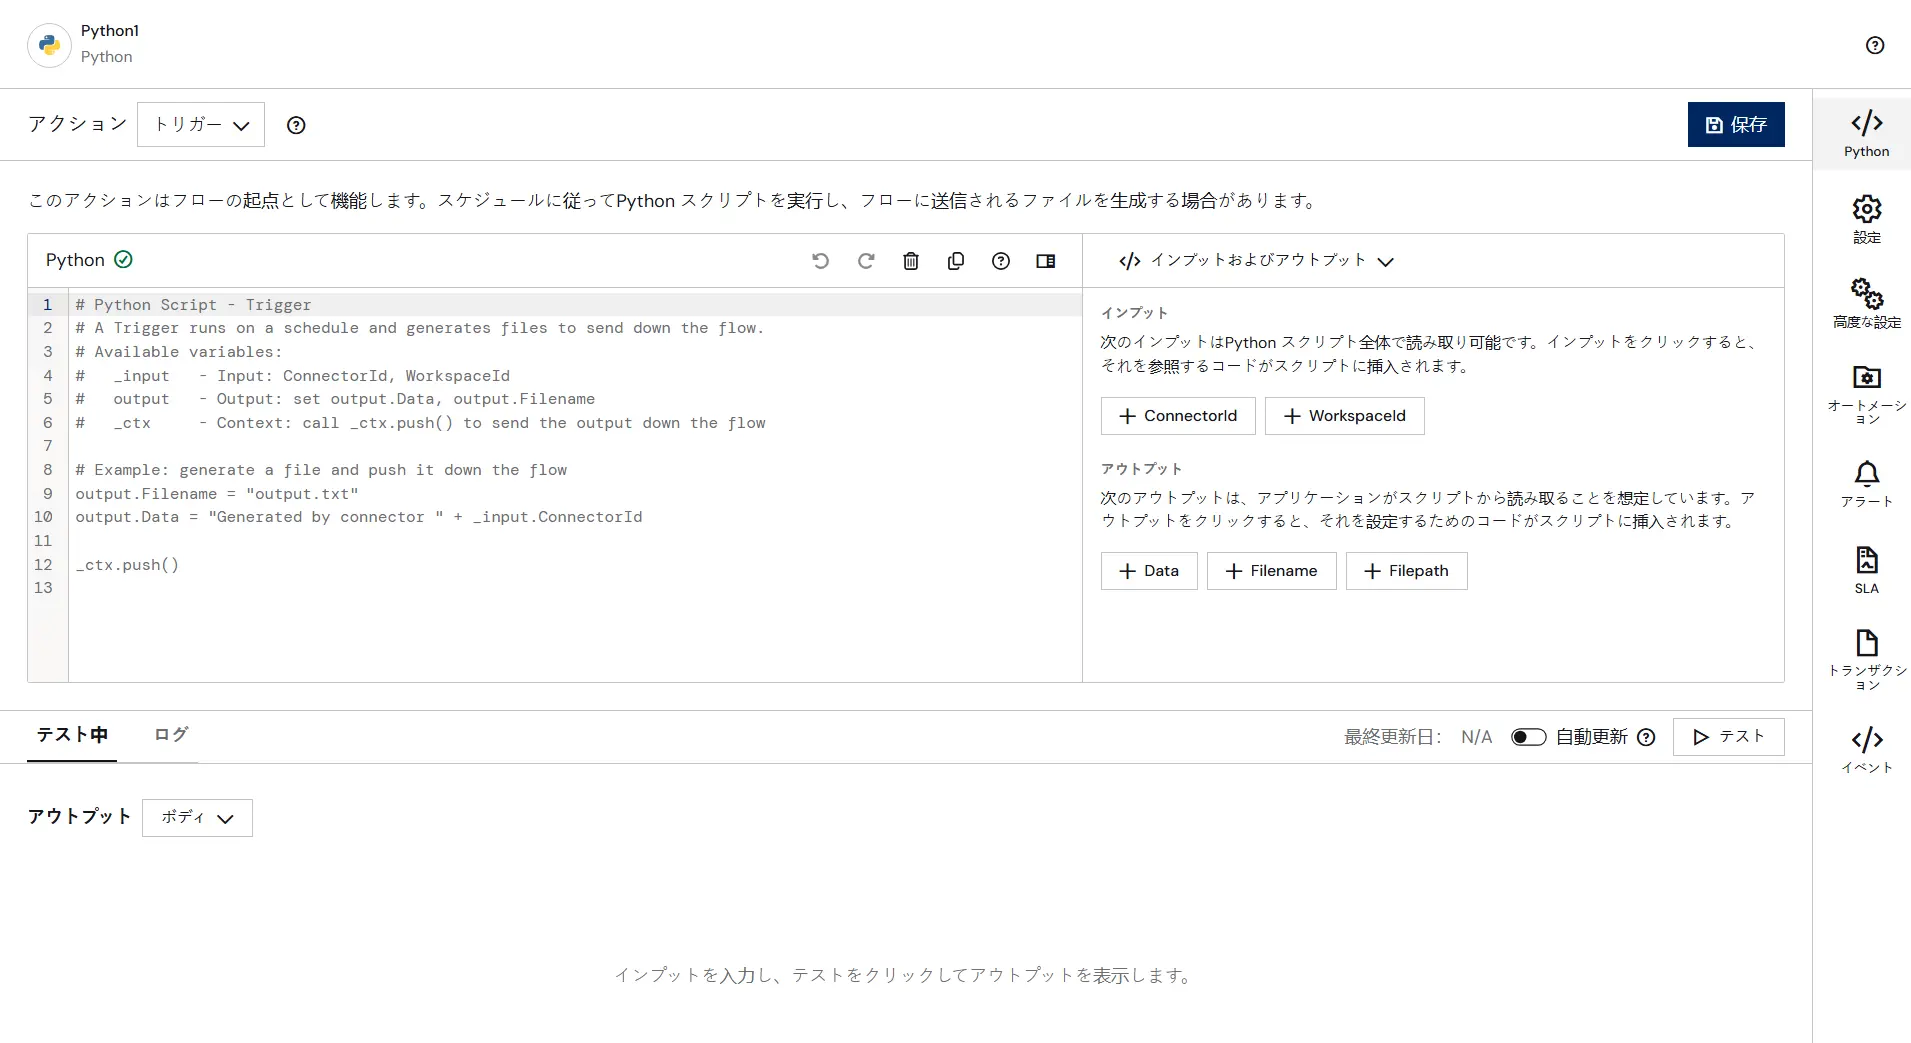The width and height of the screenshot is (1911, 1043).
Task: Click green validation check next to Python
Action: click(x=123, y=260)
